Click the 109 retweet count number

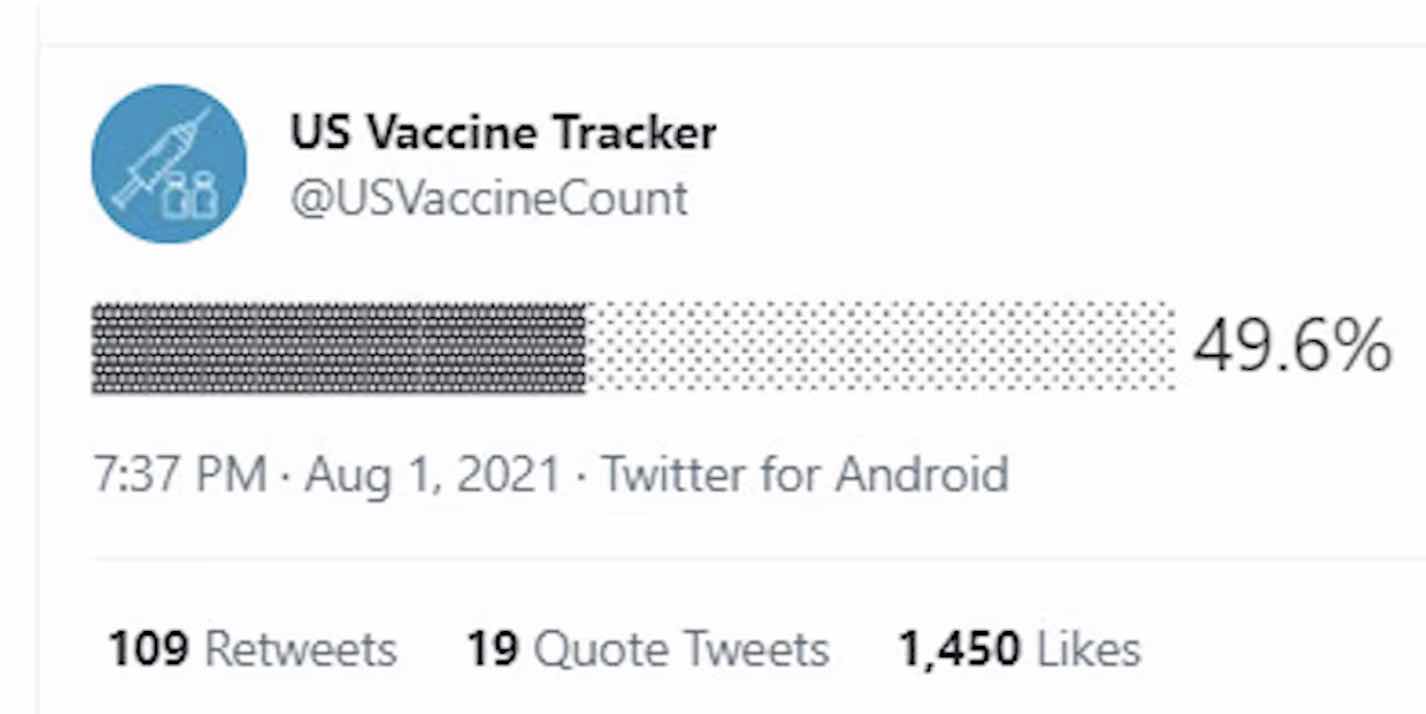(x=148, y=650)
